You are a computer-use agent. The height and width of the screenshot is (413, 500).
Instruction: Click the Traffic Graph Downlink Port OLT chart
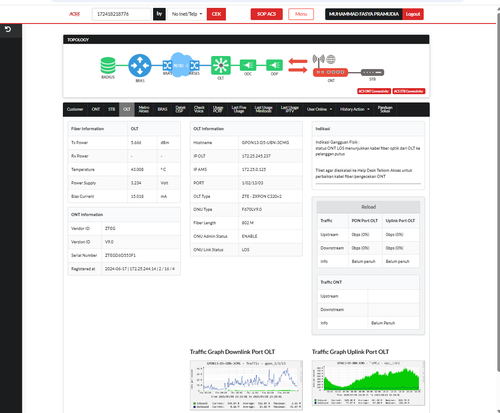pyautogui.click(x=246, y=385)
